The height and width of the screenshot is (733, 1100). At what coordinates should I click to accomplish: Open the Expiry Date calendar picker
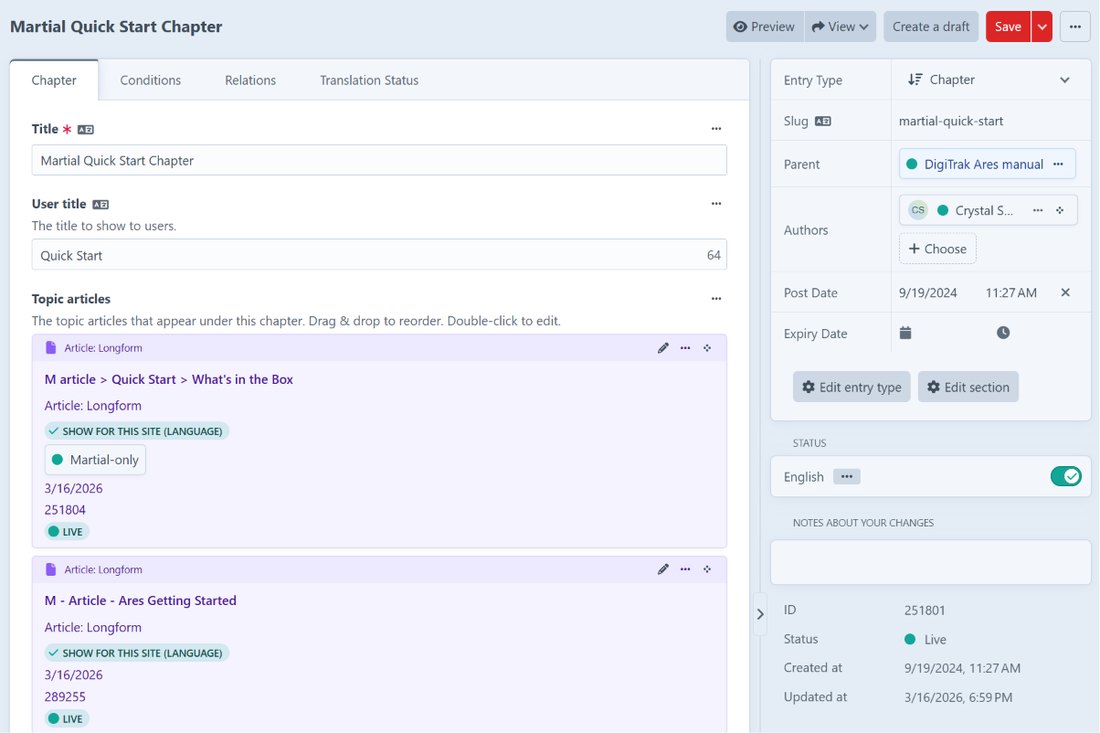click(906, 332)
